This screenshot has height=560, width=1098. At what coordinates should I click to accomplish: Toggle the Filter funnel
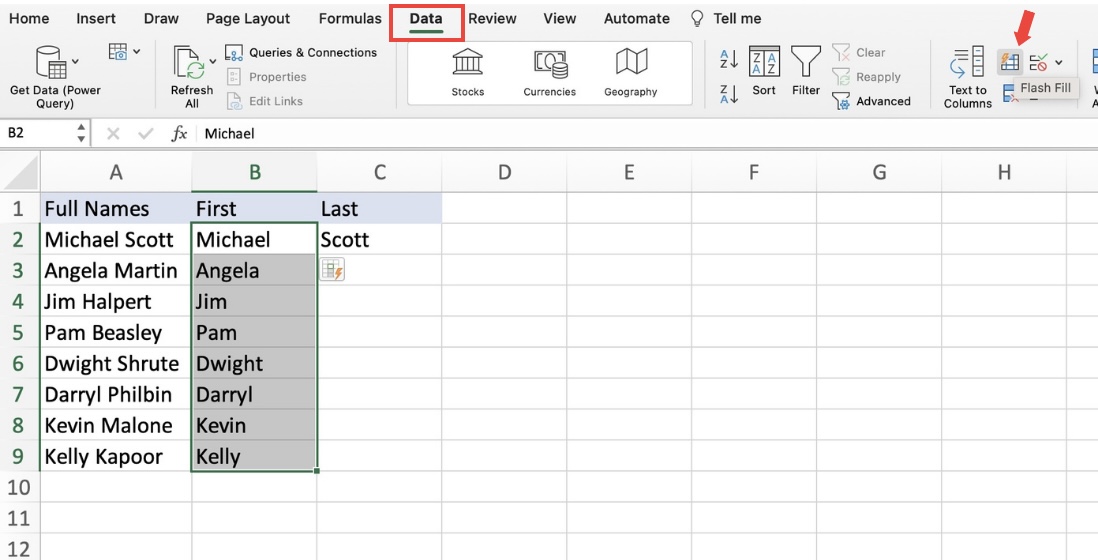point(806,71)
